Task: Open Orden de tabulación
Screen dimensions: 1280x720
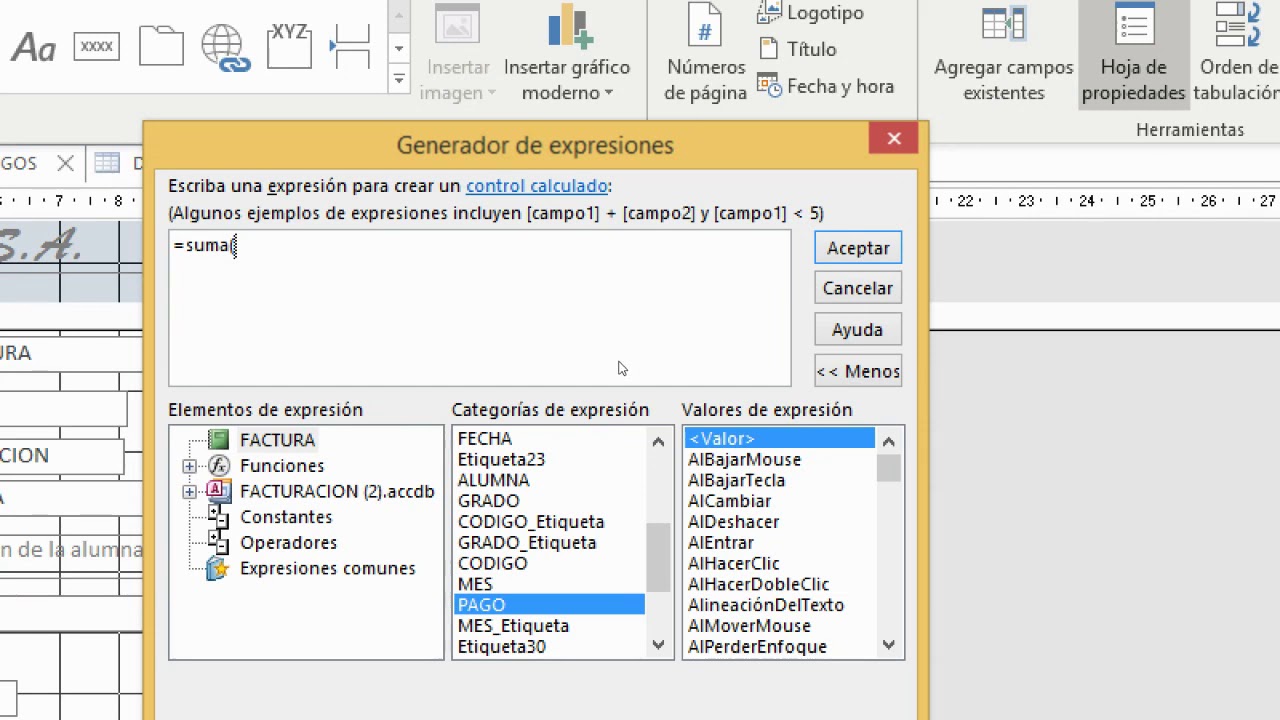Action: [1237, 53]
